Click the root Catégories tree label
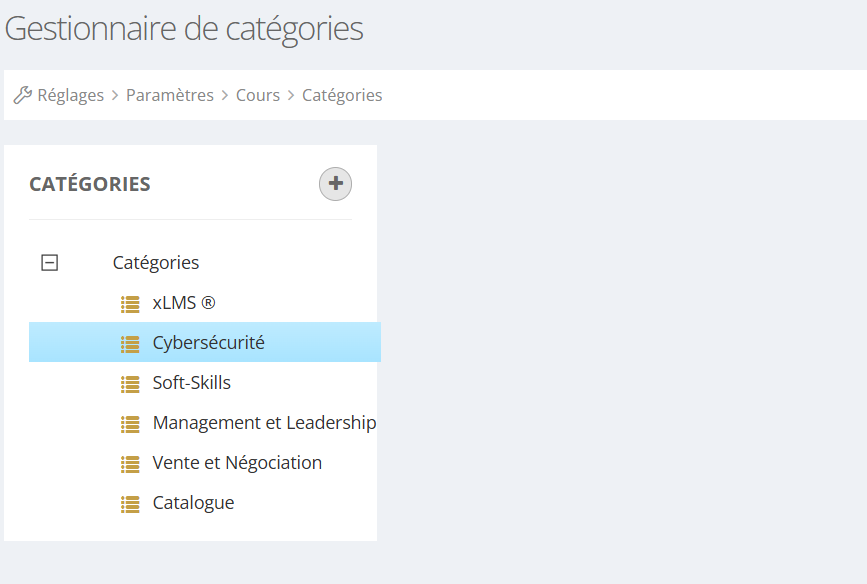 tap(156, 263)
